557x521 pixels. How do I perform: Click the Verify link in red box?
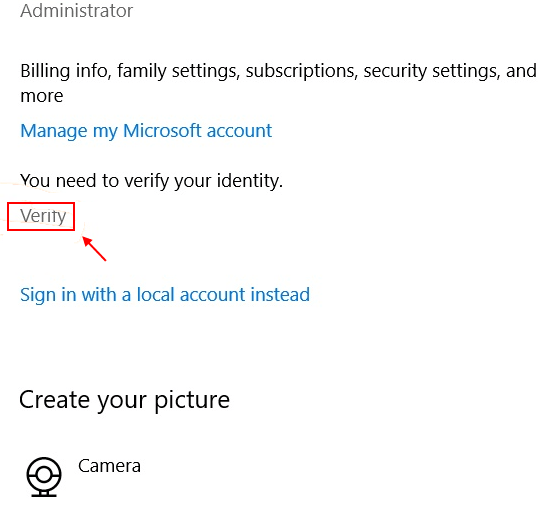43,216
